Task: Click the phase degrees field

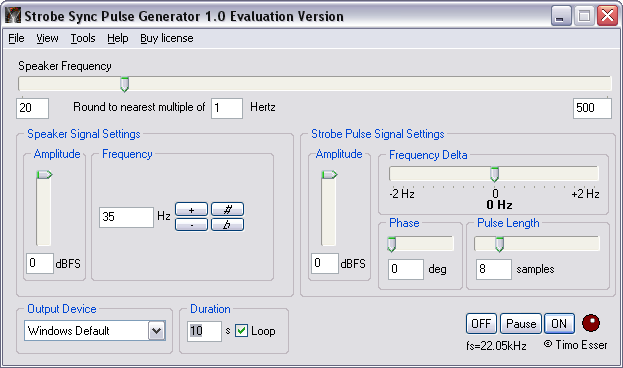Action: 406,269
